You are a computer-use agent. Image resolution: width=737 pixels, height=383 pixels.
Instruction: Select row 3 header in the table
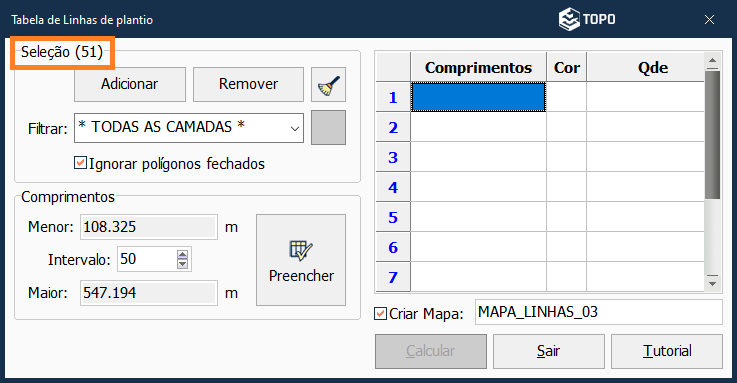coord(393,157)
